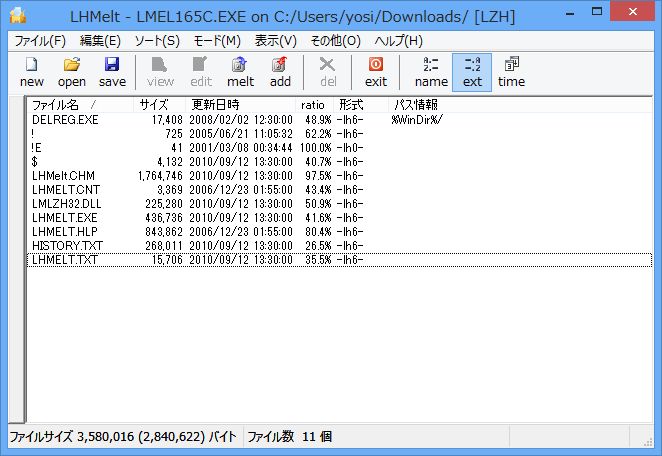This screenshot has width=662, height=456.
Task: Open the ヘルプ(H) menu
Action: tap(398, 41)
